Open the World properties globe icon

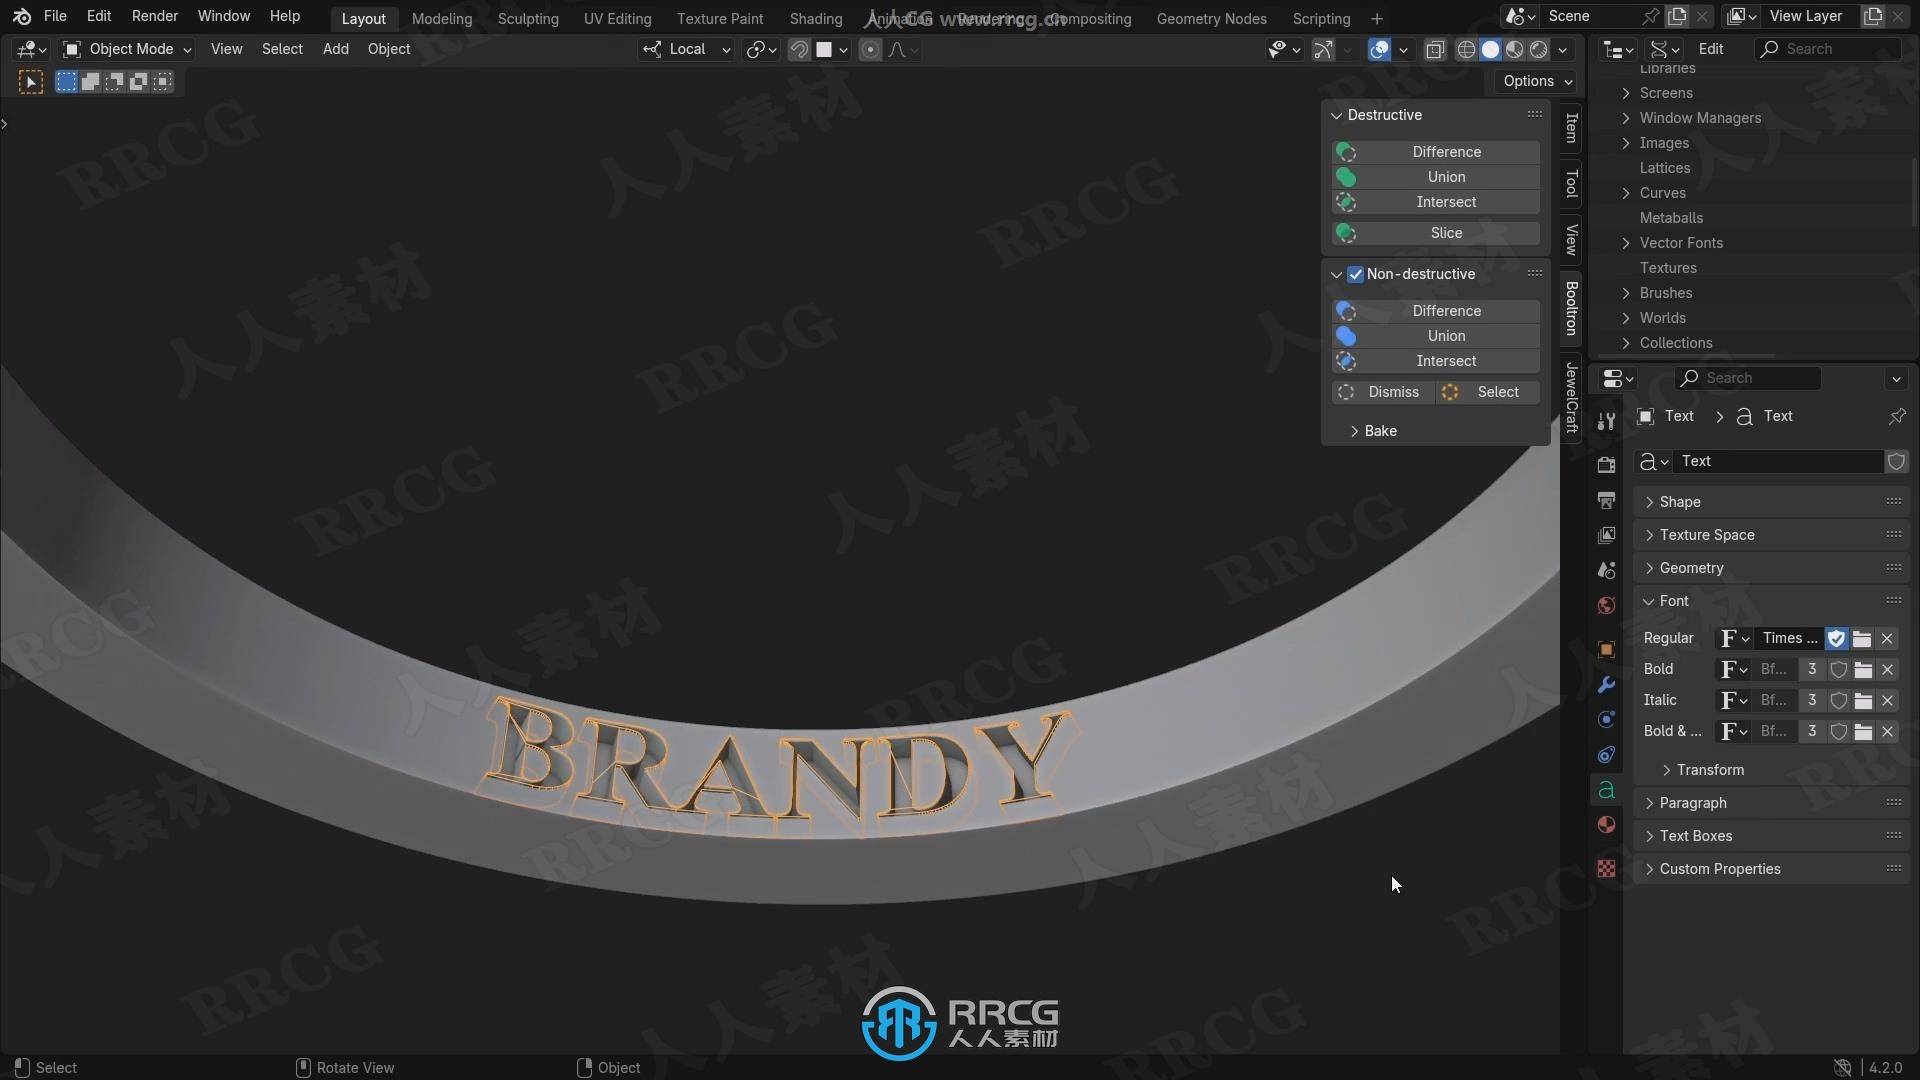click(x=1606, y=606)
